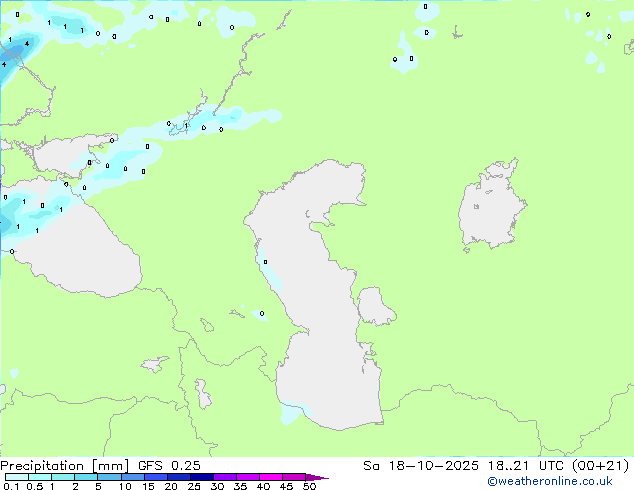Click the legend label '0.1'
Screen dimensions: 634x490
pyautogui.click(x=11, y=486)
